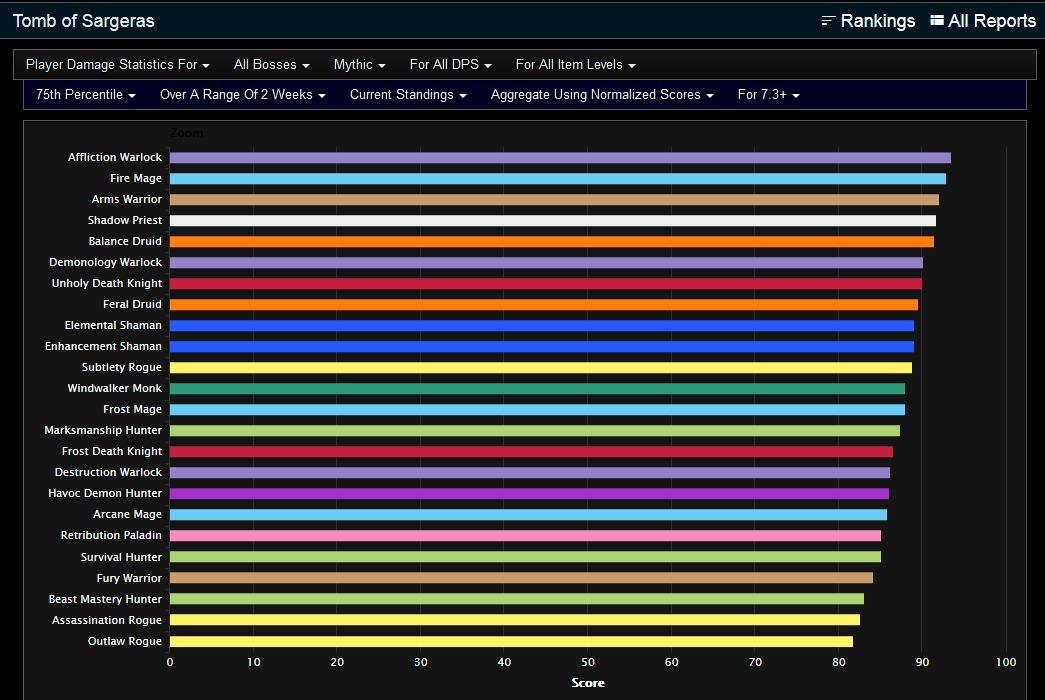
Task: Click the Frost Death Knight bar
Action: click(531, 452)
